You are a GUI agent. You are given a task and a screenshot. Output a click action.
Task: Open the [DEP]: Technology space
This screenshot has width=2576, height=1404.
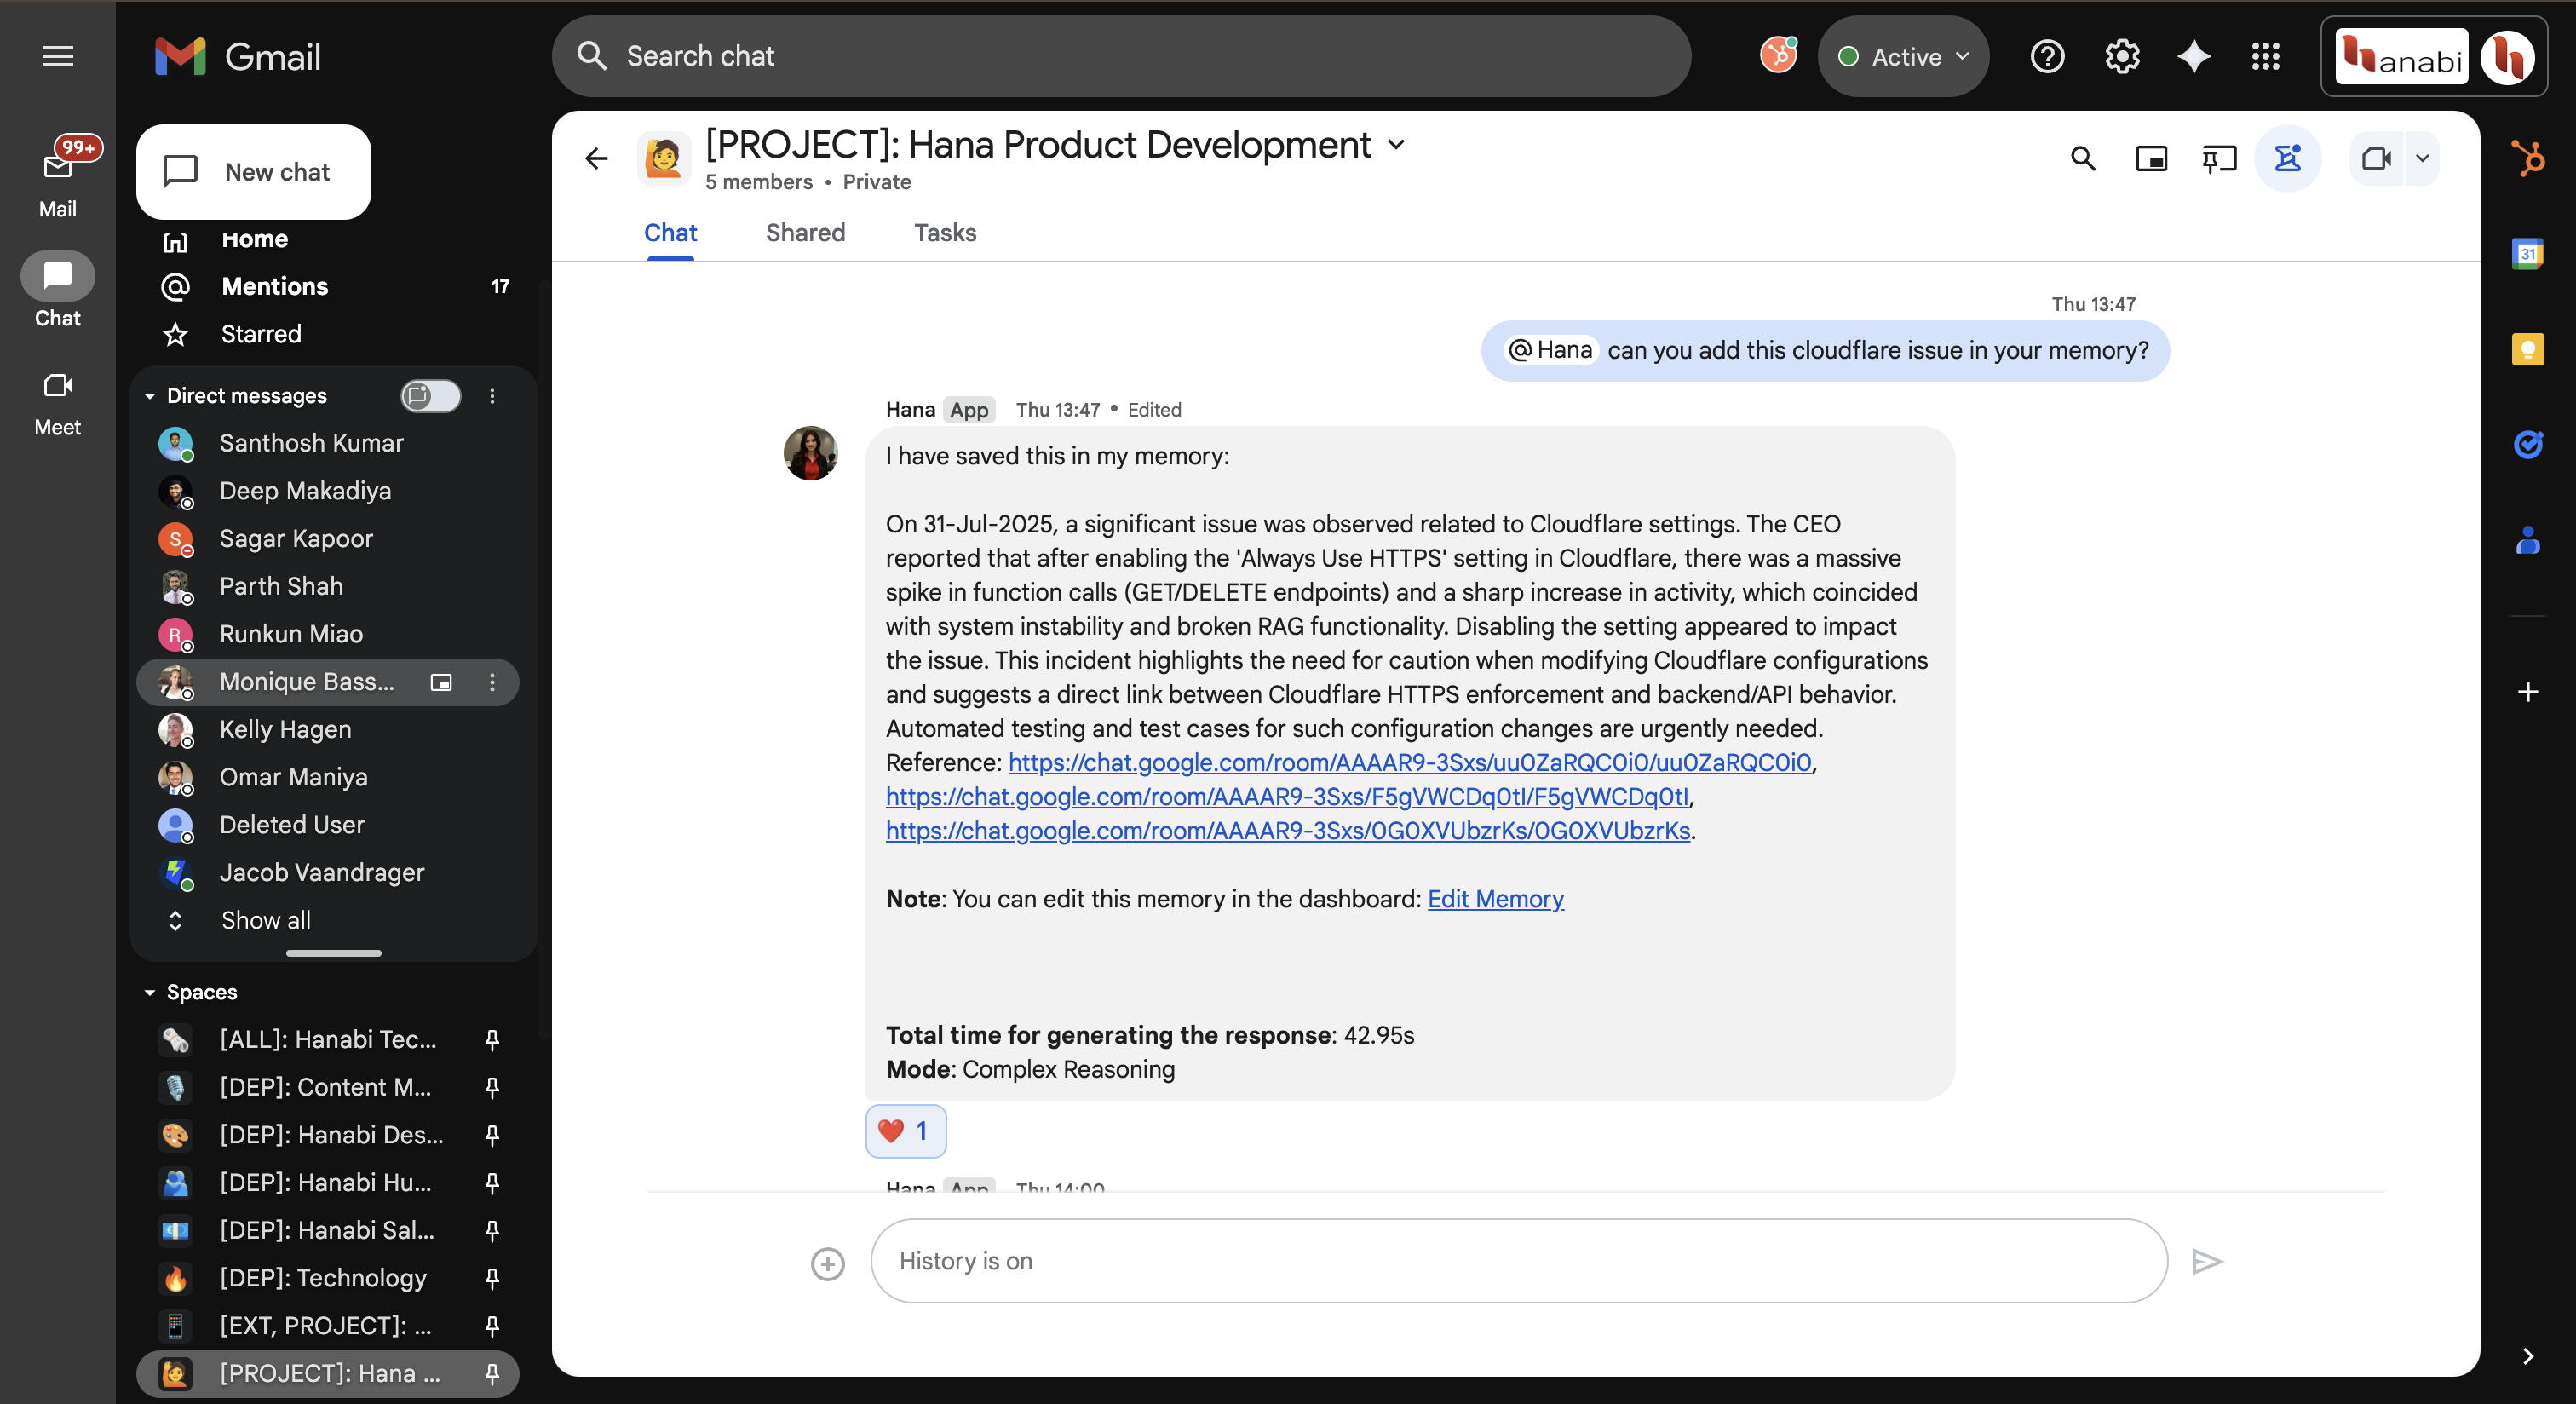(322, 1278)
